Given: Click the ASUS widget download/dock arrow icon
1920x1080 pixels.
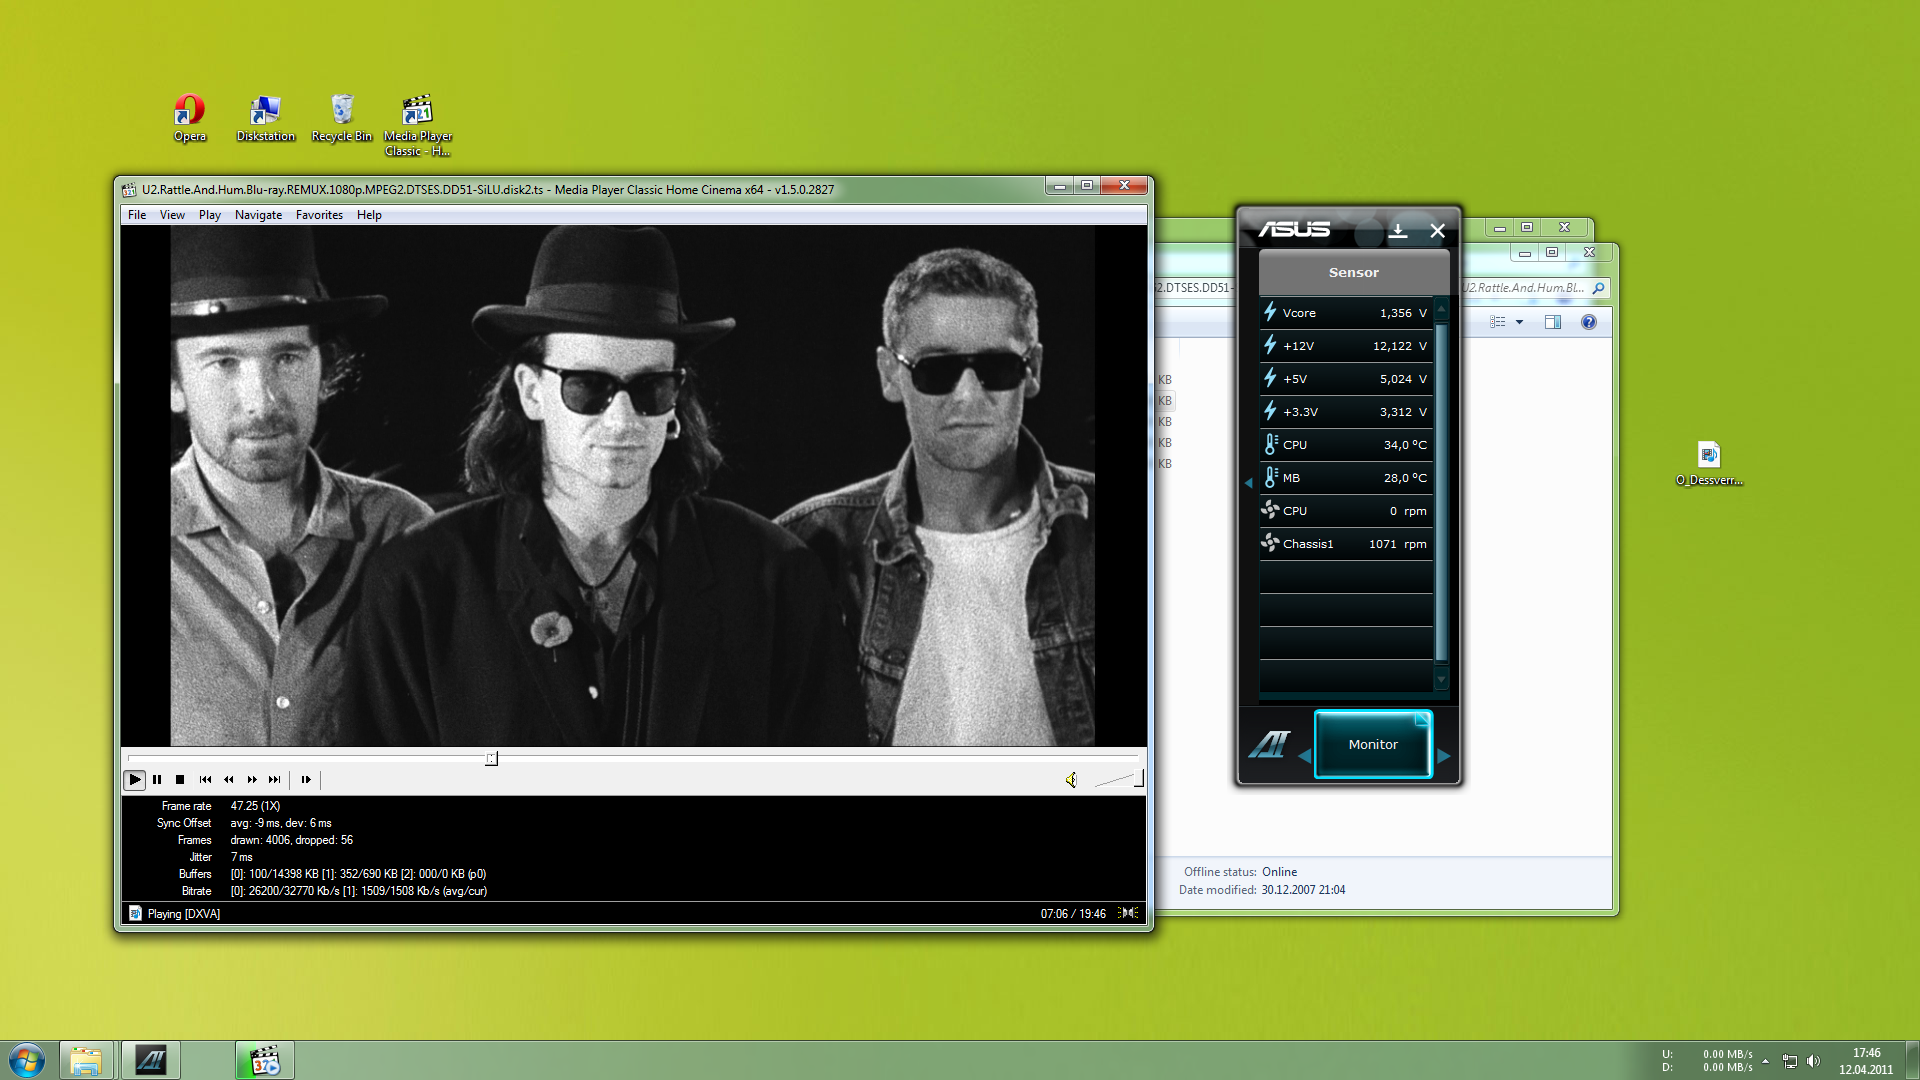Looking at the screenshot, I should (x=1398, y=231).
